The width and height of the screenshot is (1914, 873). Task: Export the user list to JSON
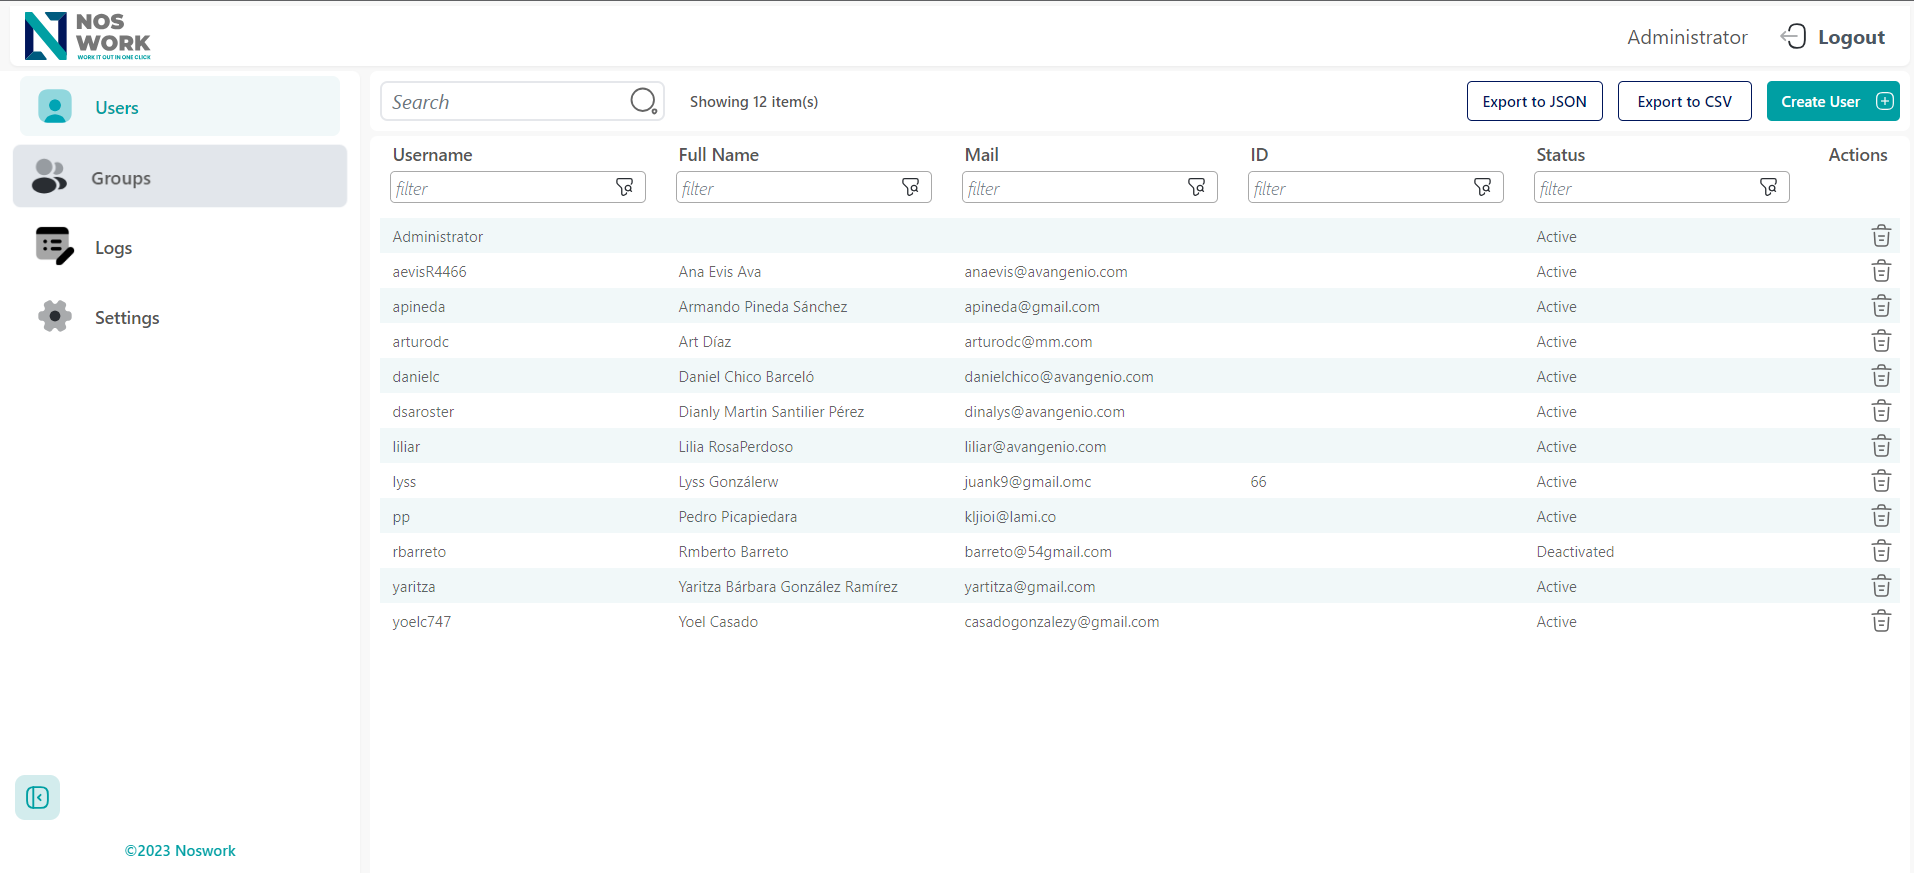(1534, 101)
